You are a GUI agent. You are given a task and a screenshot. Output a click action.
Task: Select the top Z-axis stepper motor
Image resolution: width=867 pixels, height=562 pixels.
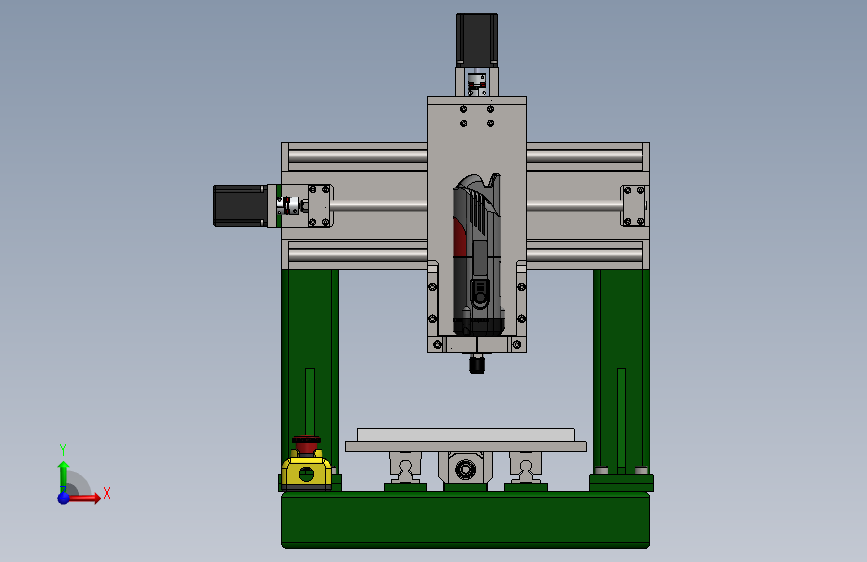[477, 40]
